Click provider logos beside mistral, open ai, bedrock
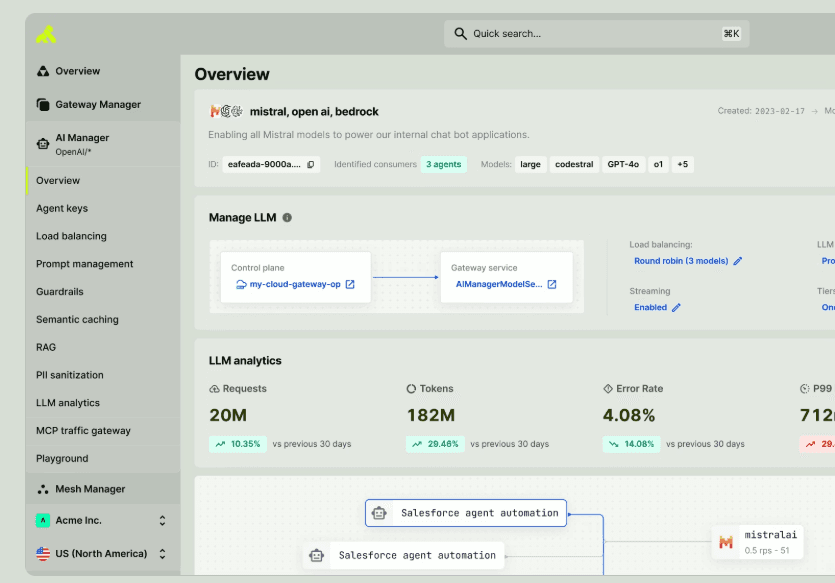The image size is (835, 583). (226, 111)
